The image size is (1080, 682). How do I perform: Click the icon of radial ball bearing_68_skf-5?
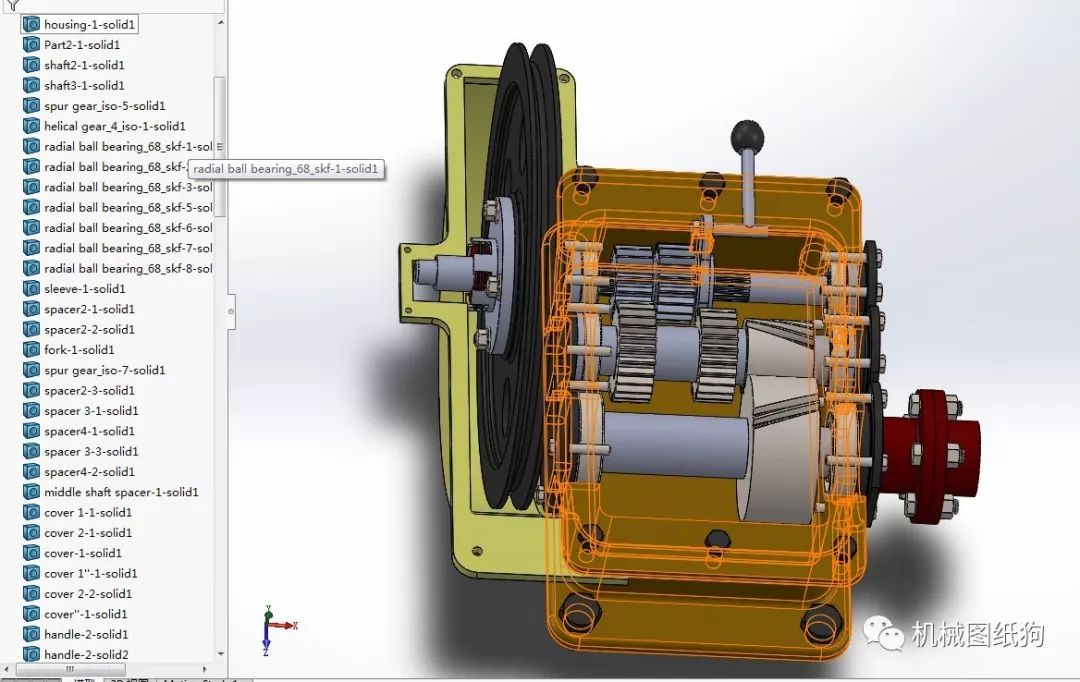coord(31,207)
